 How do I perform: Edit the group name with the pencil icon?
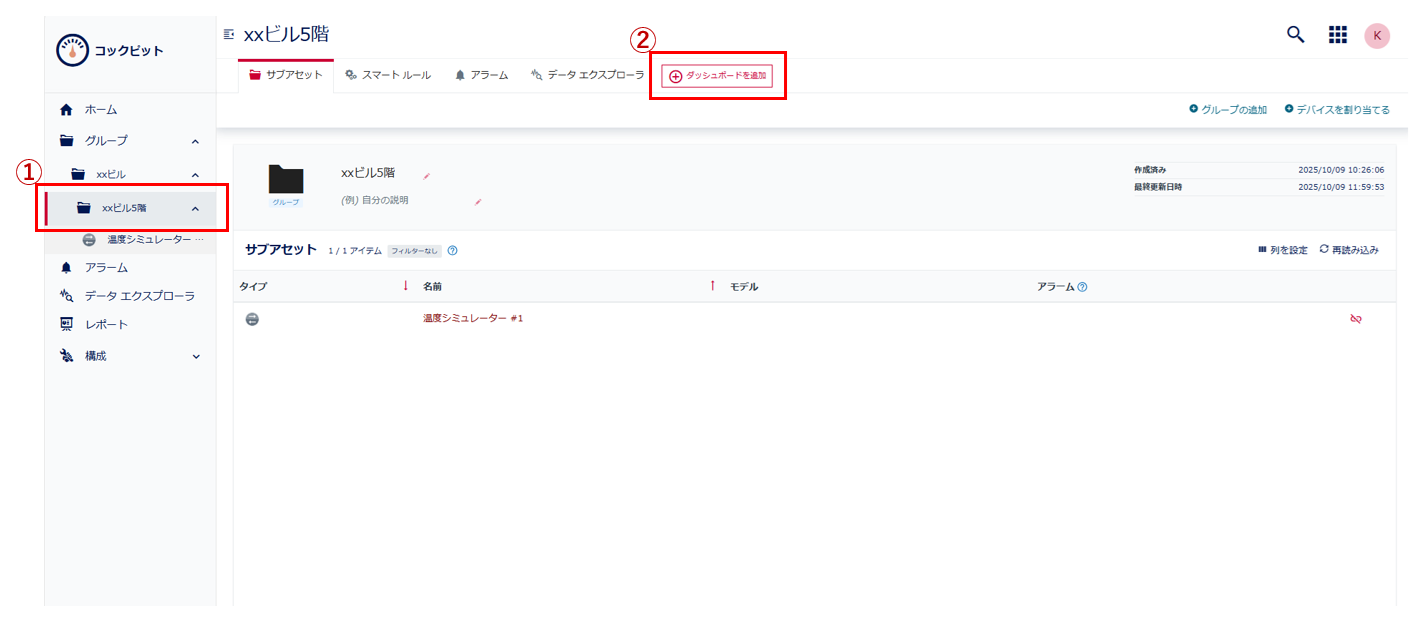click(x=427, y=176)
